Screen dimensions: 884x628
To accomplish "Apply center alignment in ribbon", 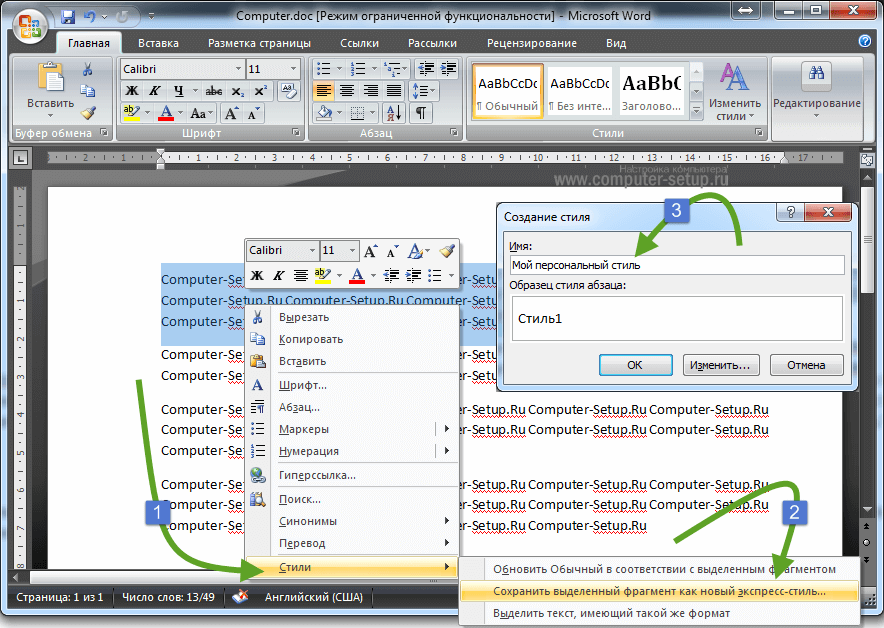I will (347, 90).
